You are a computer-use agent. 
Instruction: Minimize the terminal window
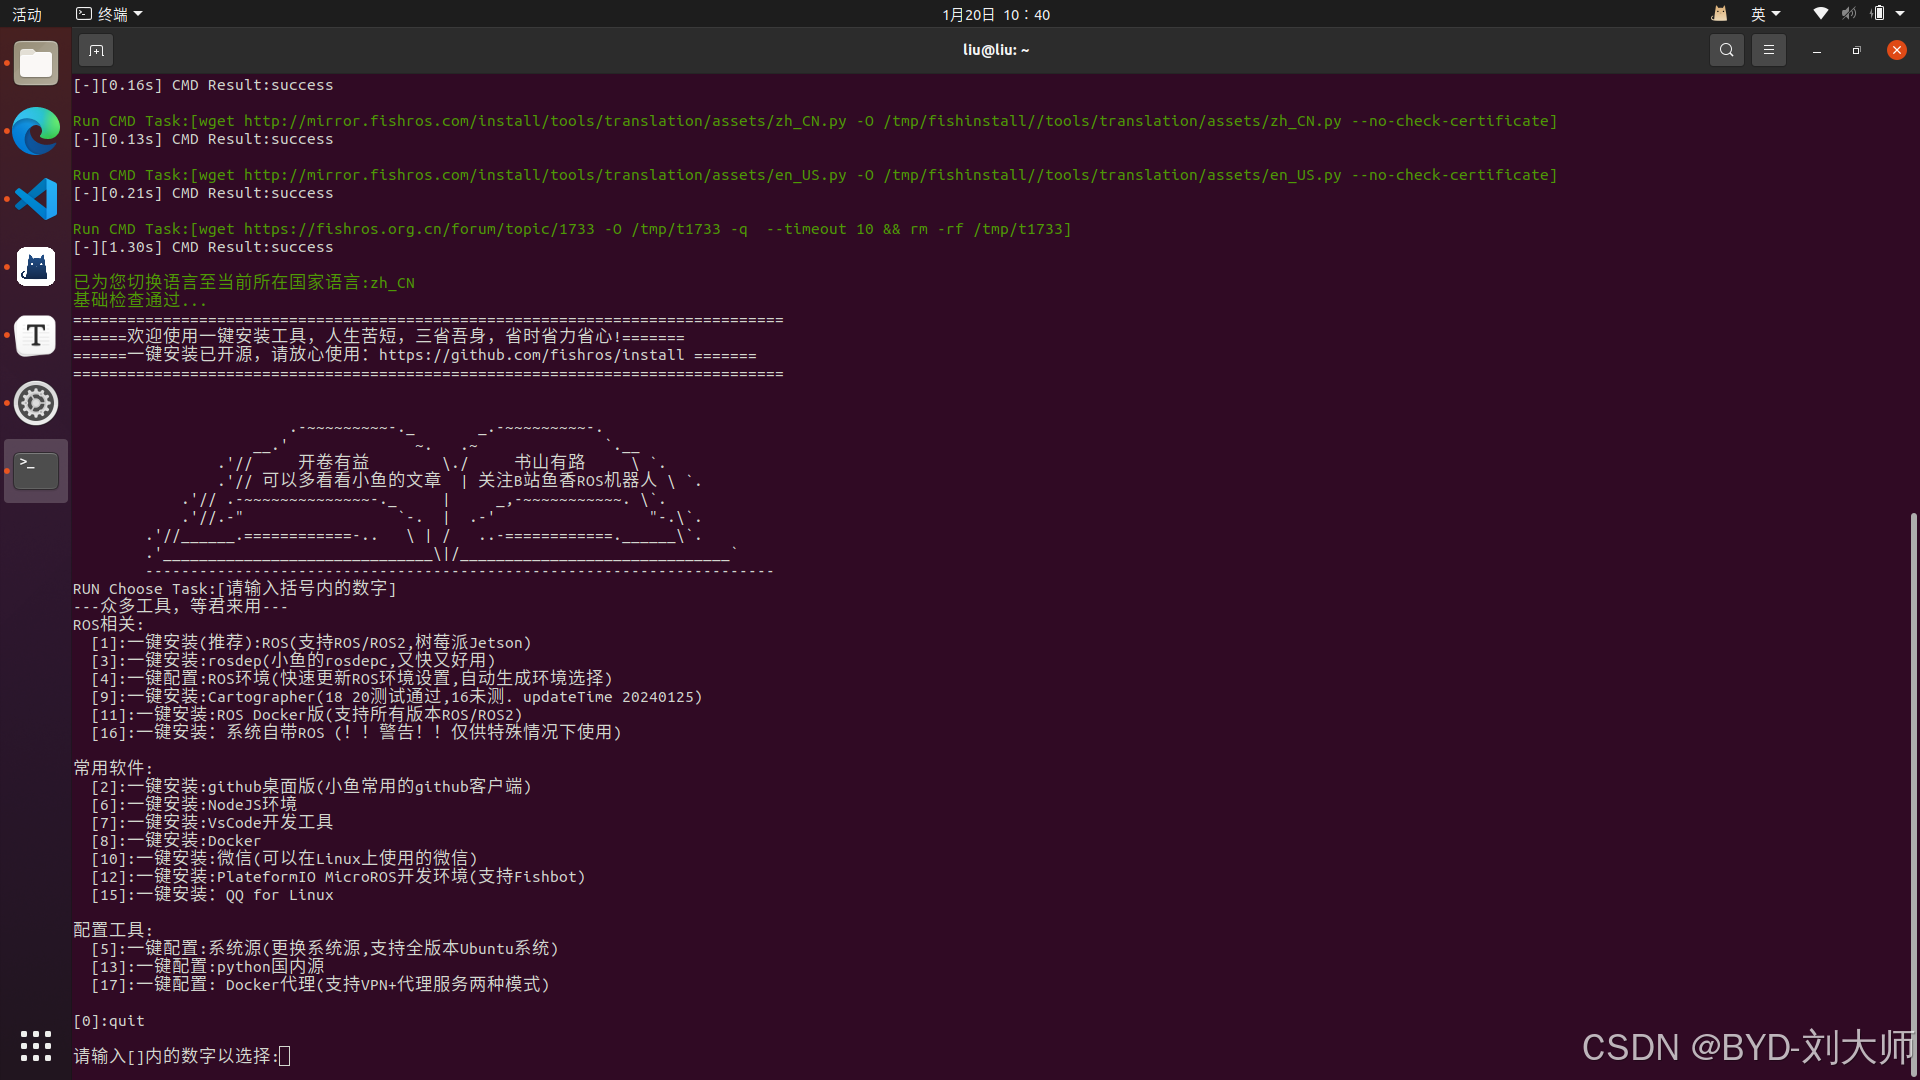(1816, 50)
